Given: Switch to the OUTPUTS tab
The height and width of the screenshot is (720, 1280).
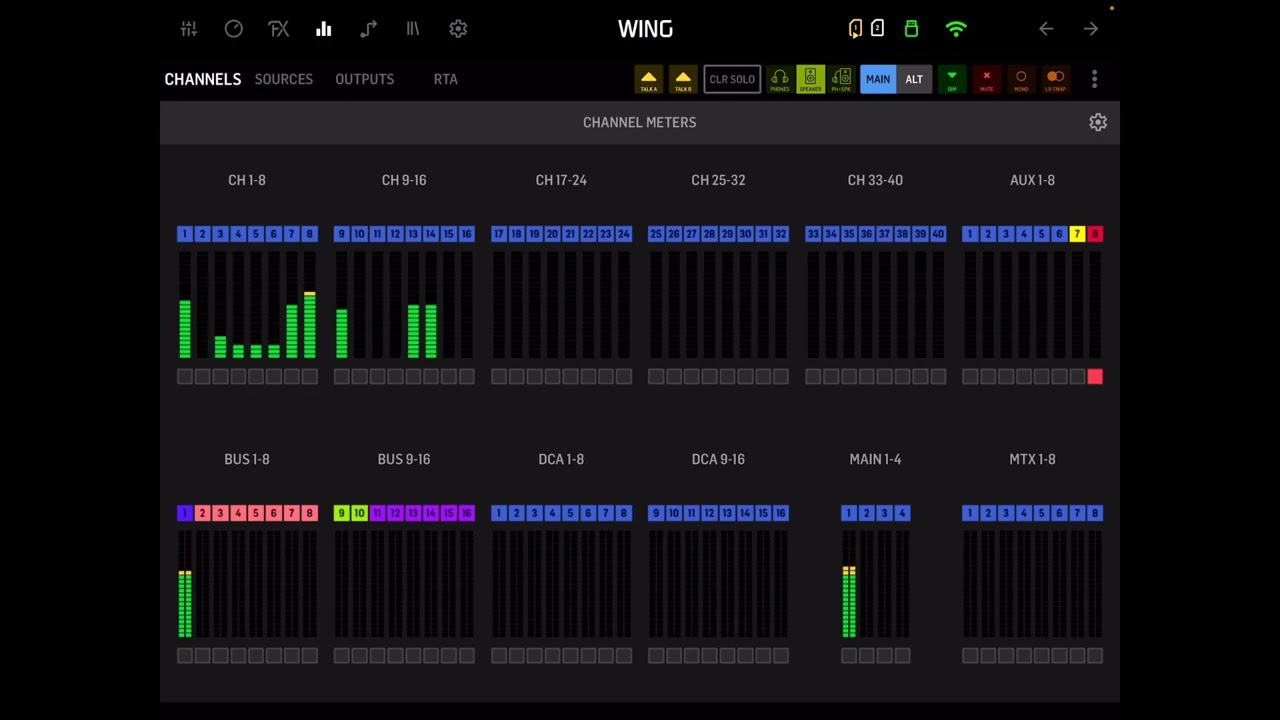Looking at the screenshot, I should click(365, 79).
